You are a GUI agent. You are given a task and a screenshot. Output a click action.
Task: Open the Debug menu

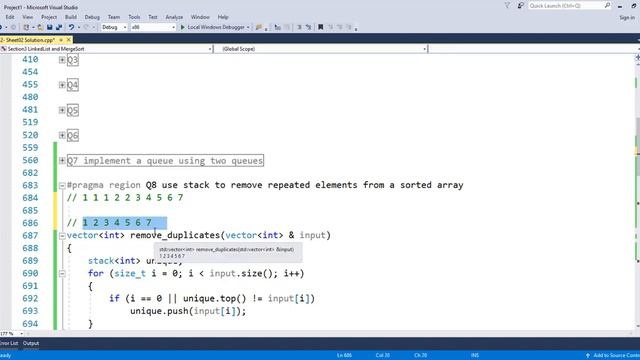click(92, 17)
